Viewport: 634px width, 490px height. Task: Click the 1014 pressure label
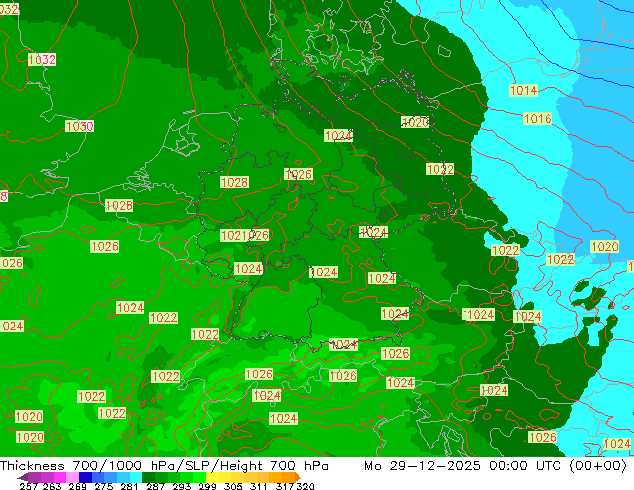click(524, 91)
